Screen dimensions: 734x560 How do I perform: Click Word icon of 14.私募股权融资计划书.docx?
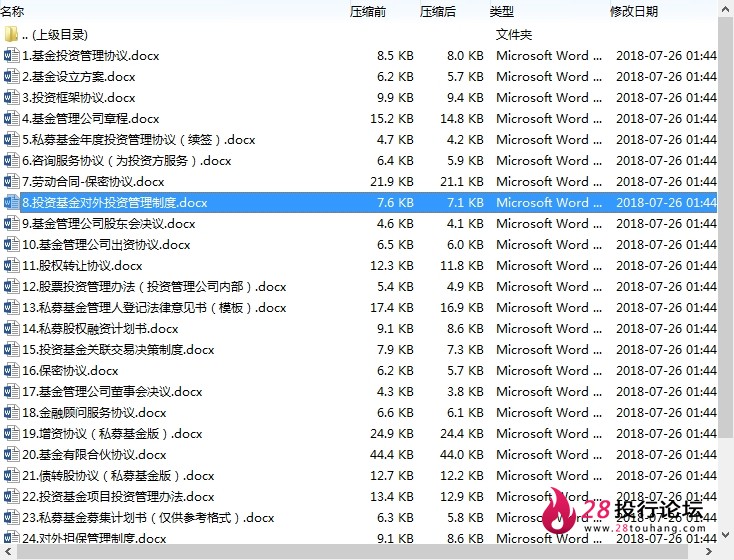tap(11, 328)
